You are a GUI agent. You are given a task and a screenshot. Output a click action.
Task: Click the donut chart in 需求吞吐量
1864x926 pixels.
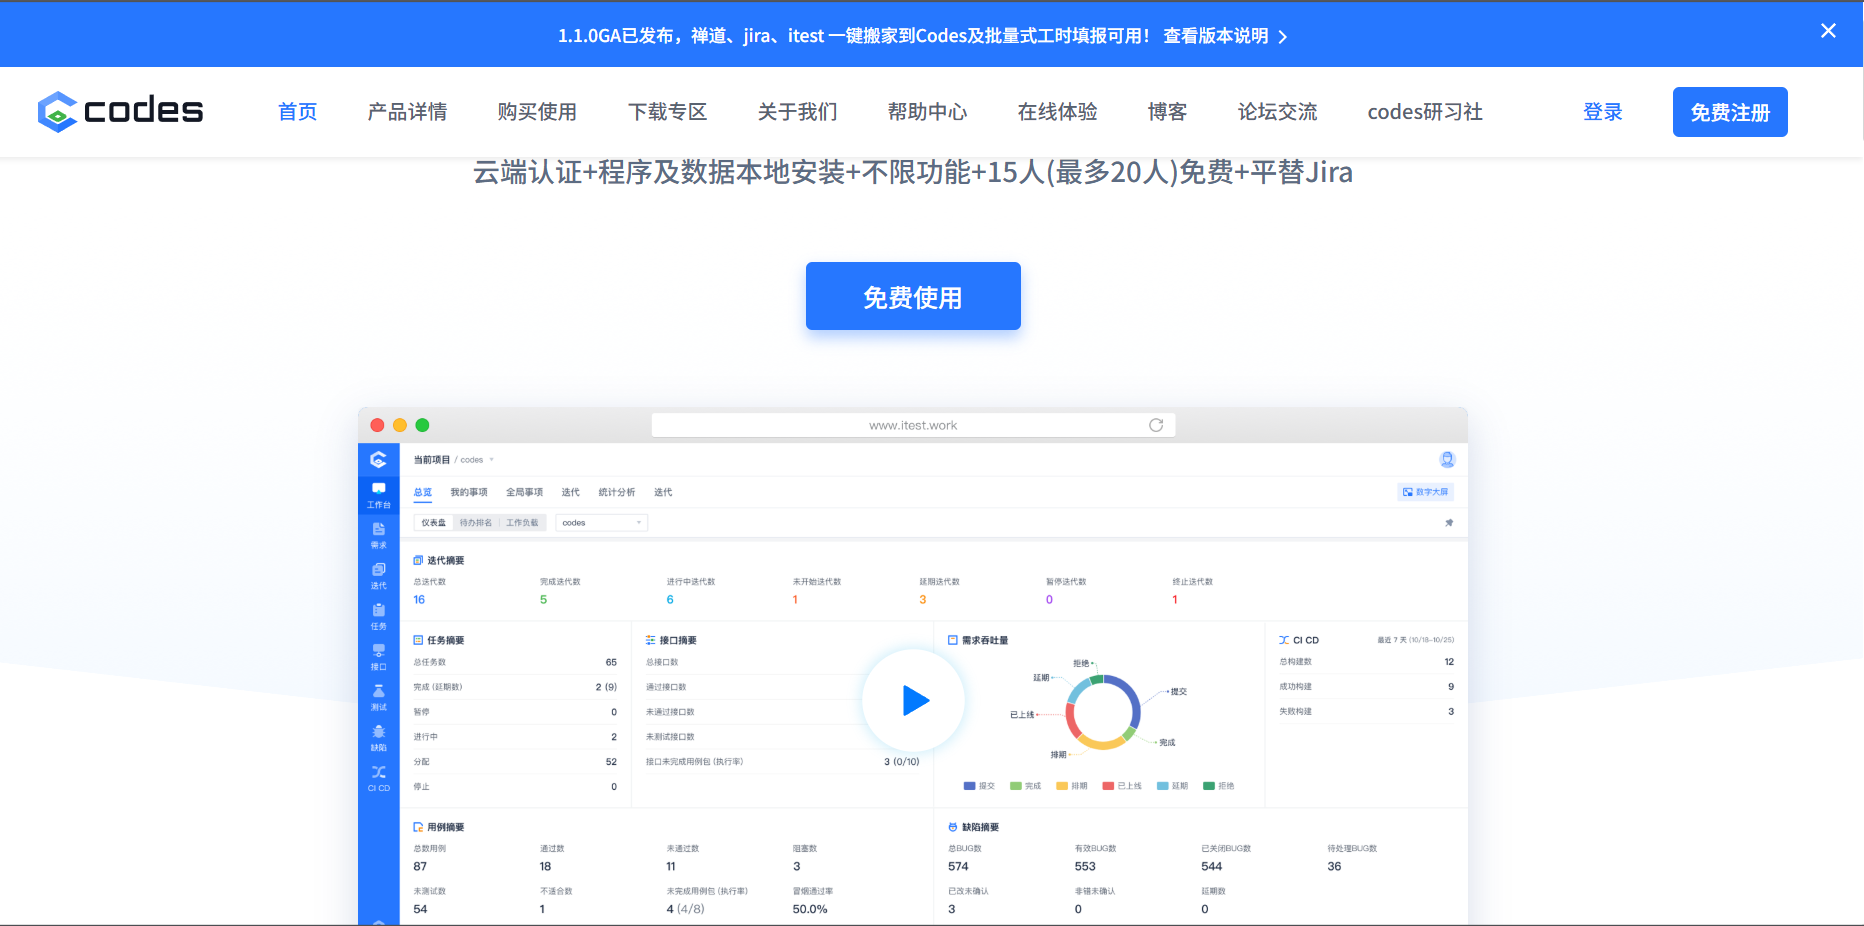[1103, 712]
